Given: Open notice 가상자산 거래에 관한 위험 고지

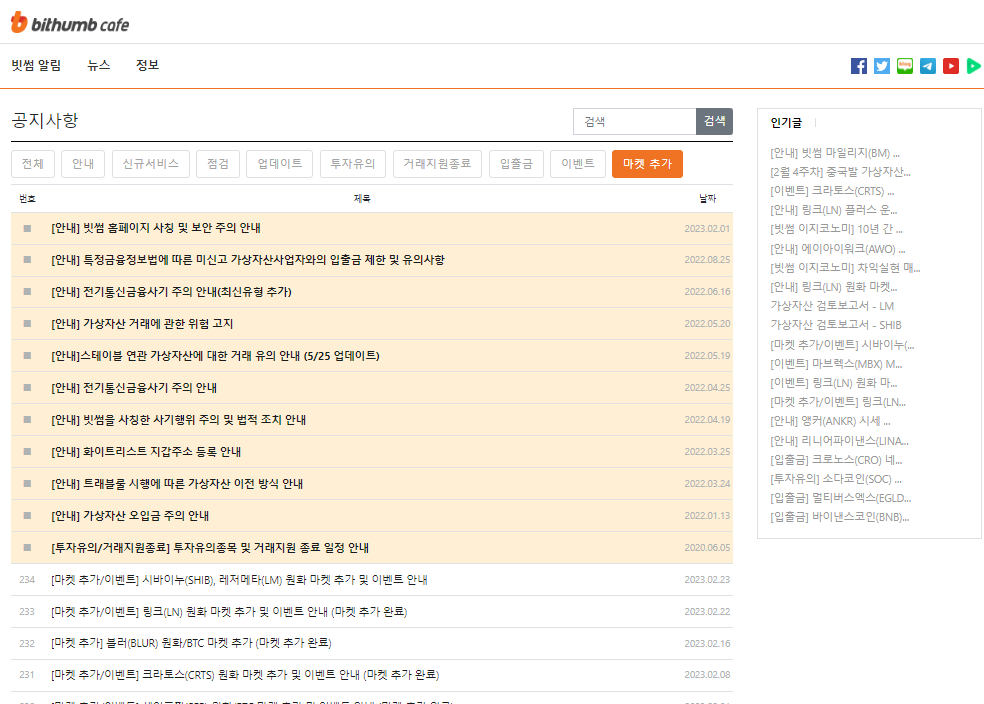Looking at the screenshot, I should [x=142, y=324].
